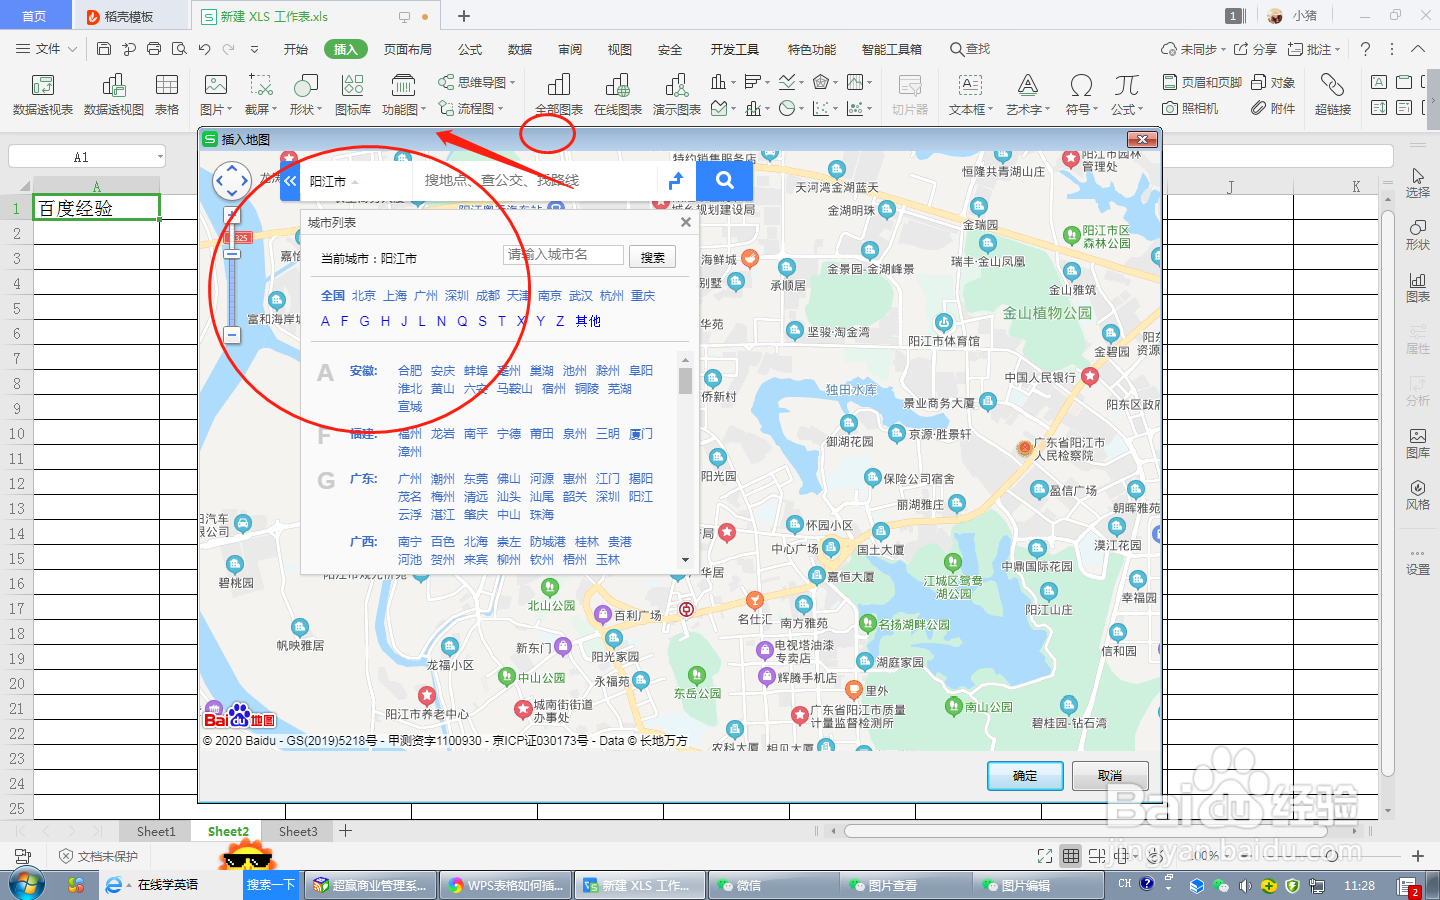
Task: Click the 页眉和页脚 header and footer icon
Action: pyautogui.click(x=1170, y=82)
